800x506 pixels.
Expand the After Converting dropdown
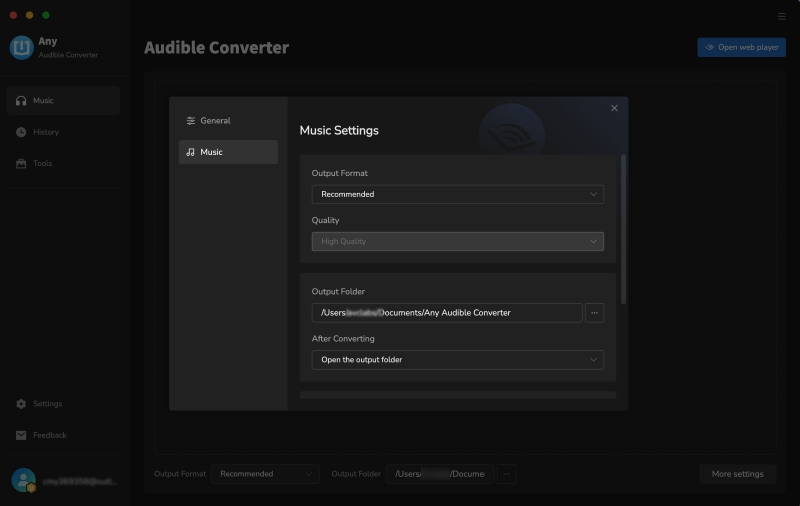pyautogui.click(x=458, y=360)
